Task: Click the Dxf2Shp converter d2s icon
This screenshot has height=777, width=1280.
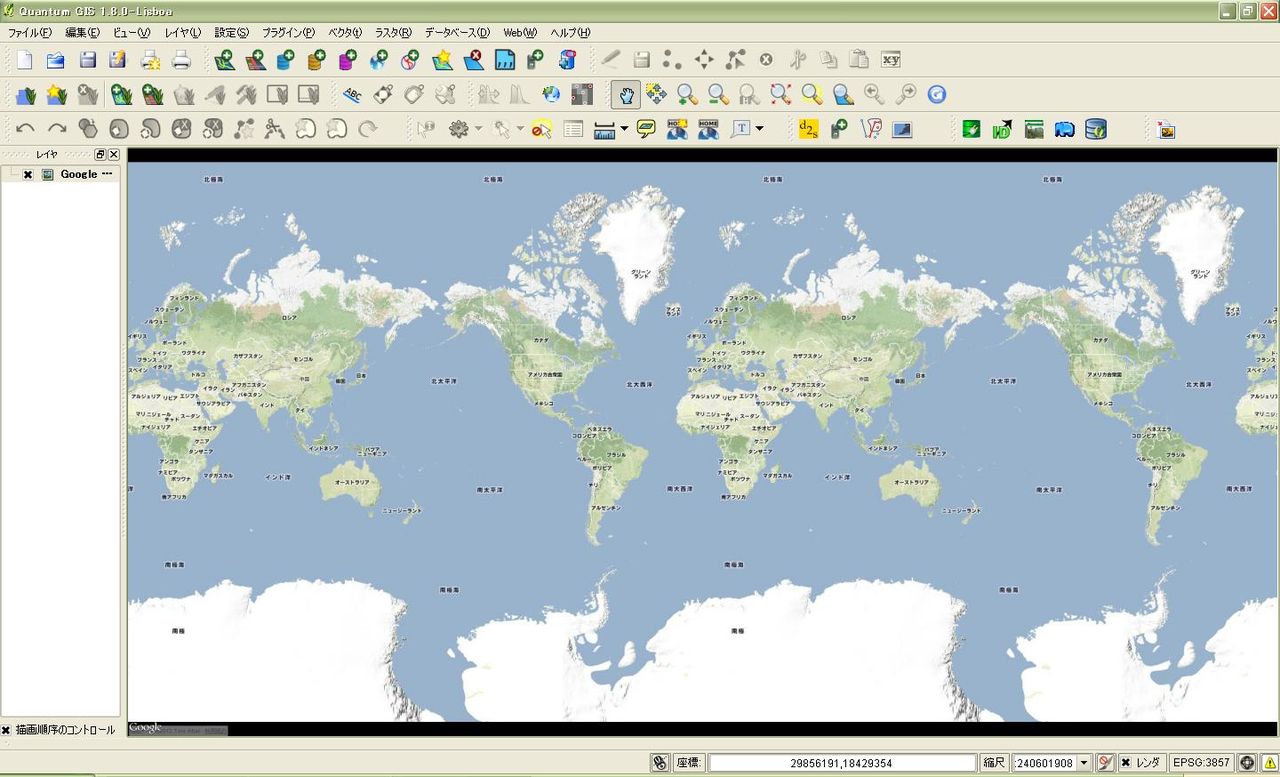Action: pyautogui.click(x=808, y=128)
